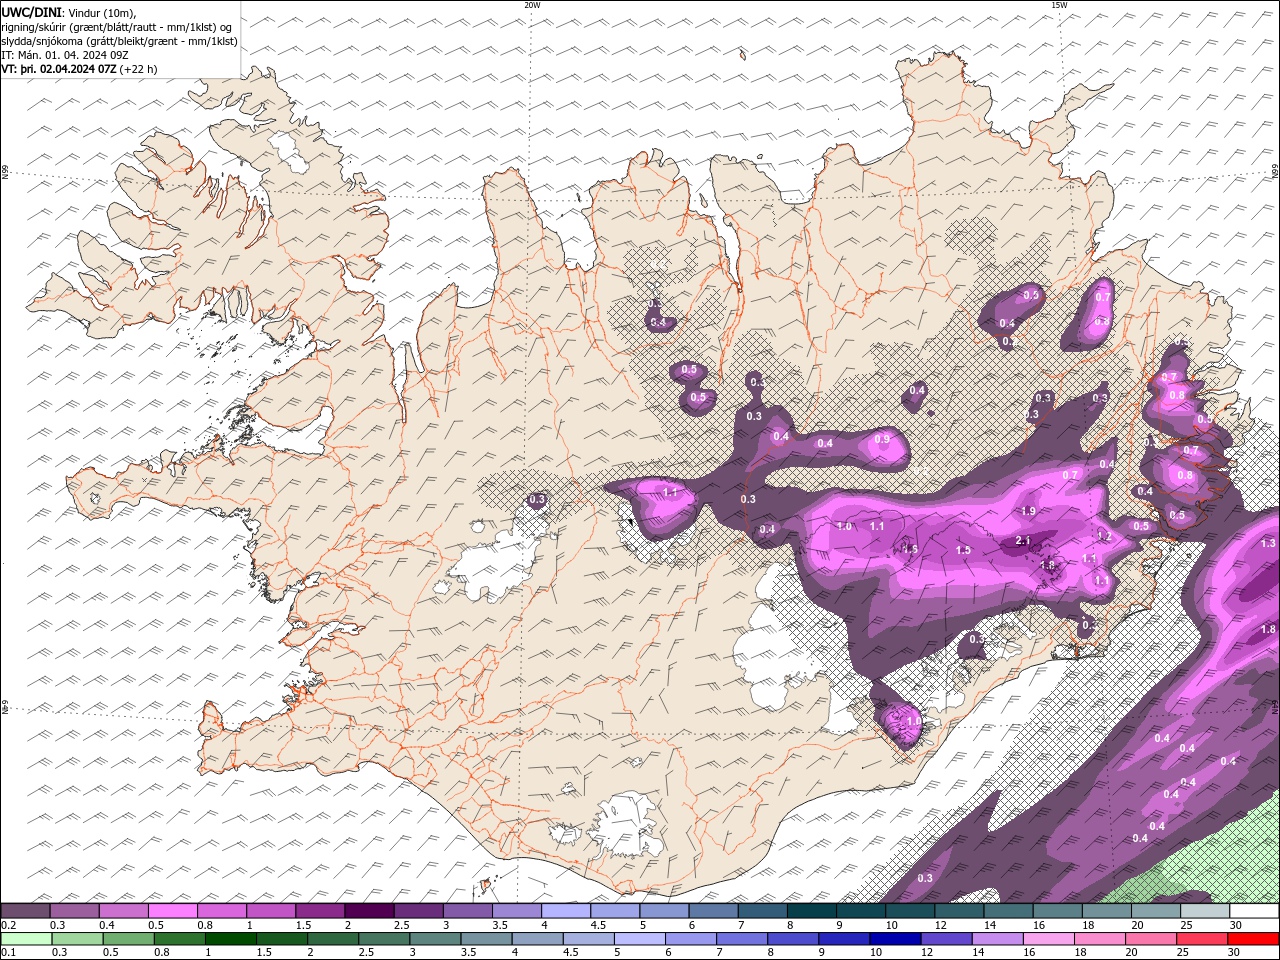Click the 3 swatch in bottom legend row
The width and height of the screenshot is (1280, 960).
click(435, 939)
